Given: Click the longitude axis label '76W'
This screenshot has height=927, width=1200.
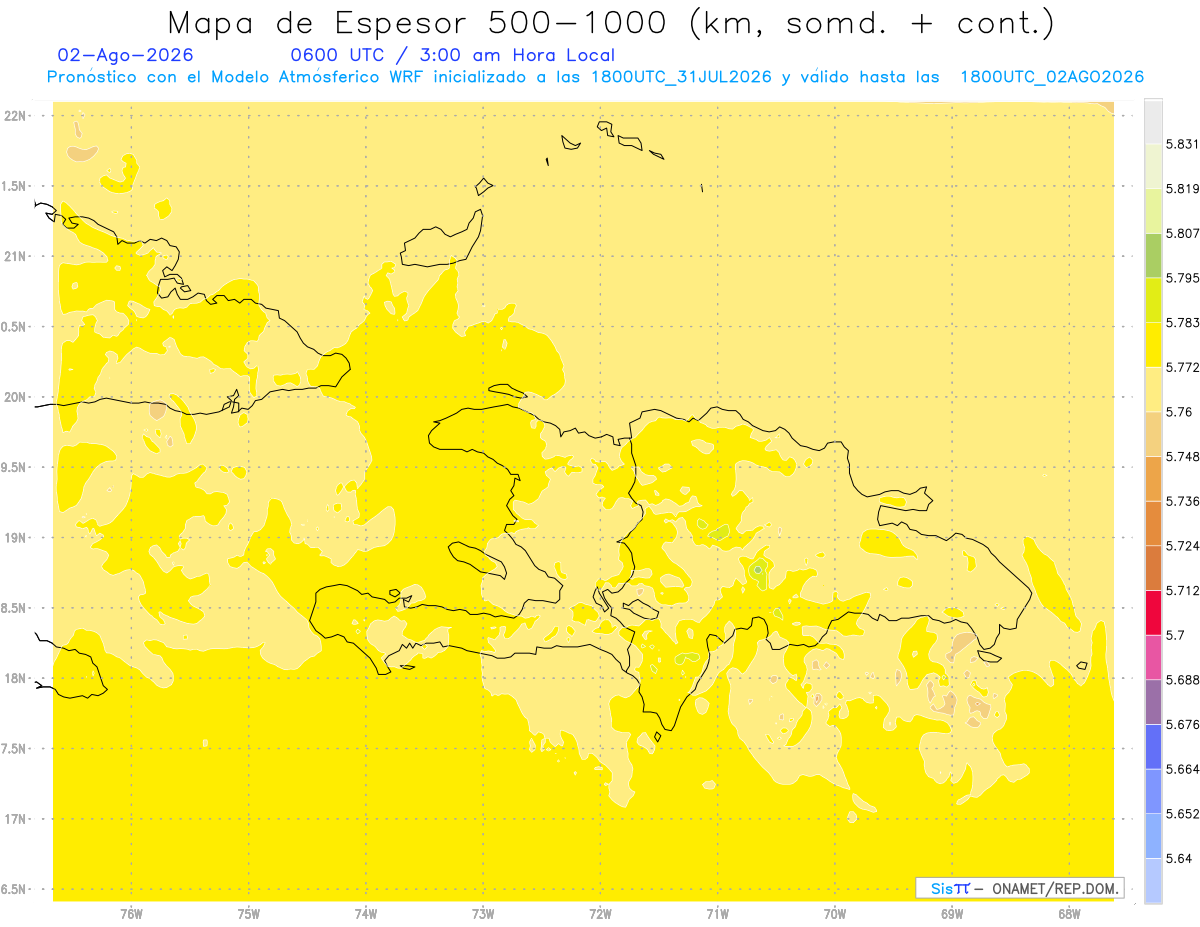Looking at the screenshot, I should [131, 914].
